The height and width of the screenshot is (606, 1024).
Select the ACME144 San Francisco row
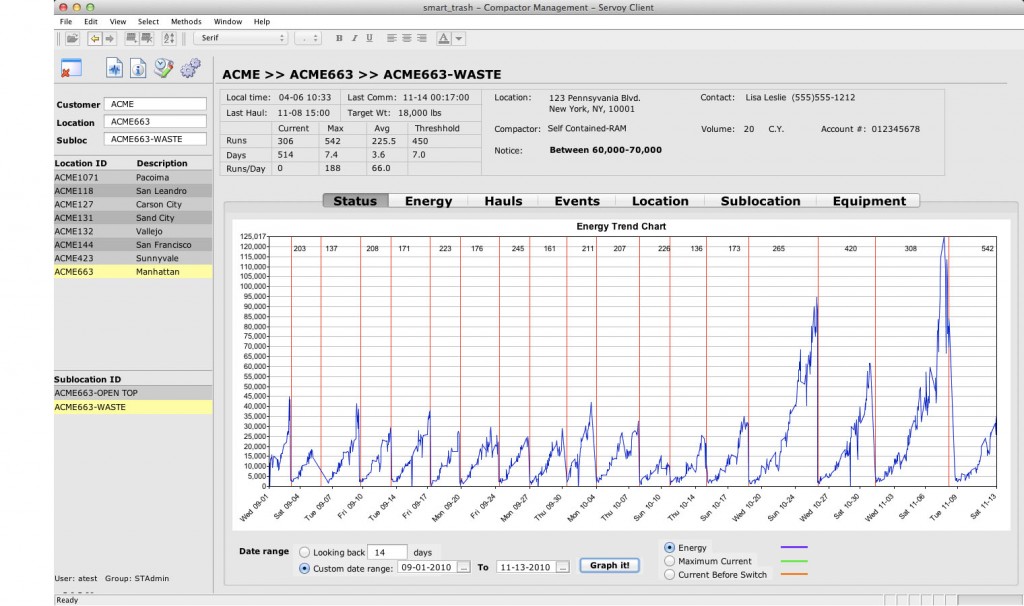point(133,245)
